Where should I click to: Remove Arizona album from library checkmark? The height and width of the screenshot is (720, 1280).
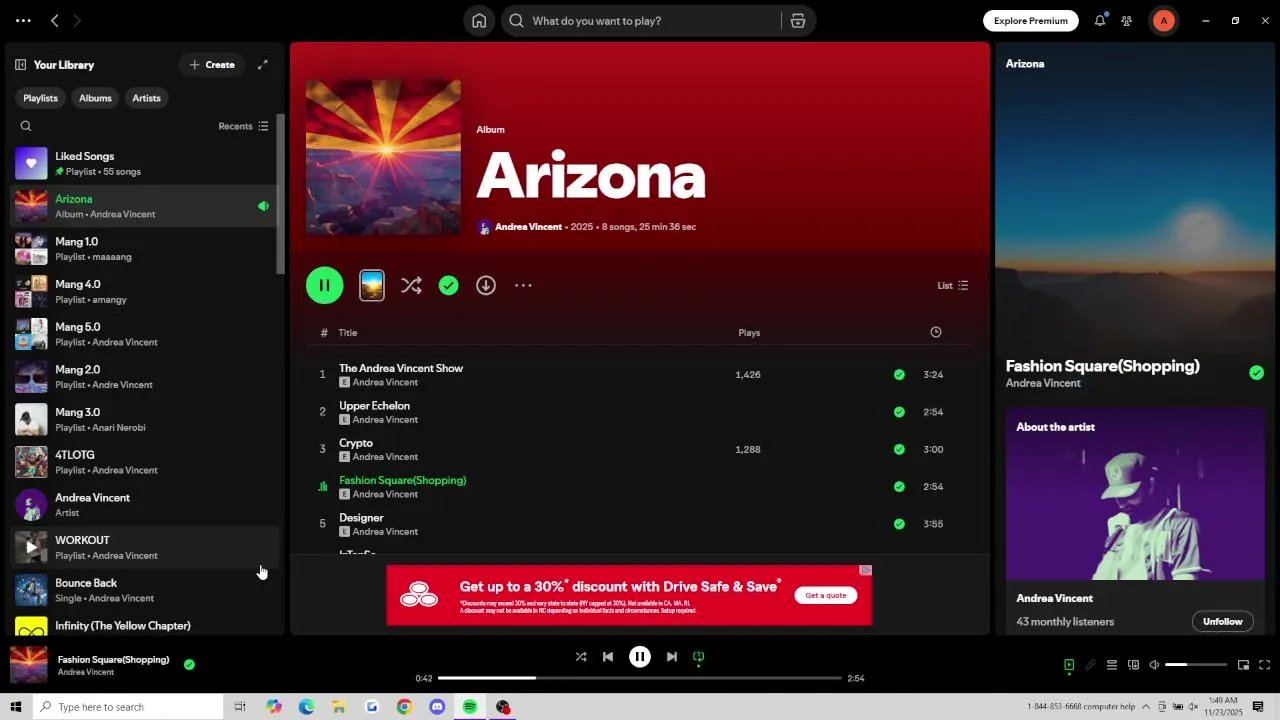coord(449,286)
